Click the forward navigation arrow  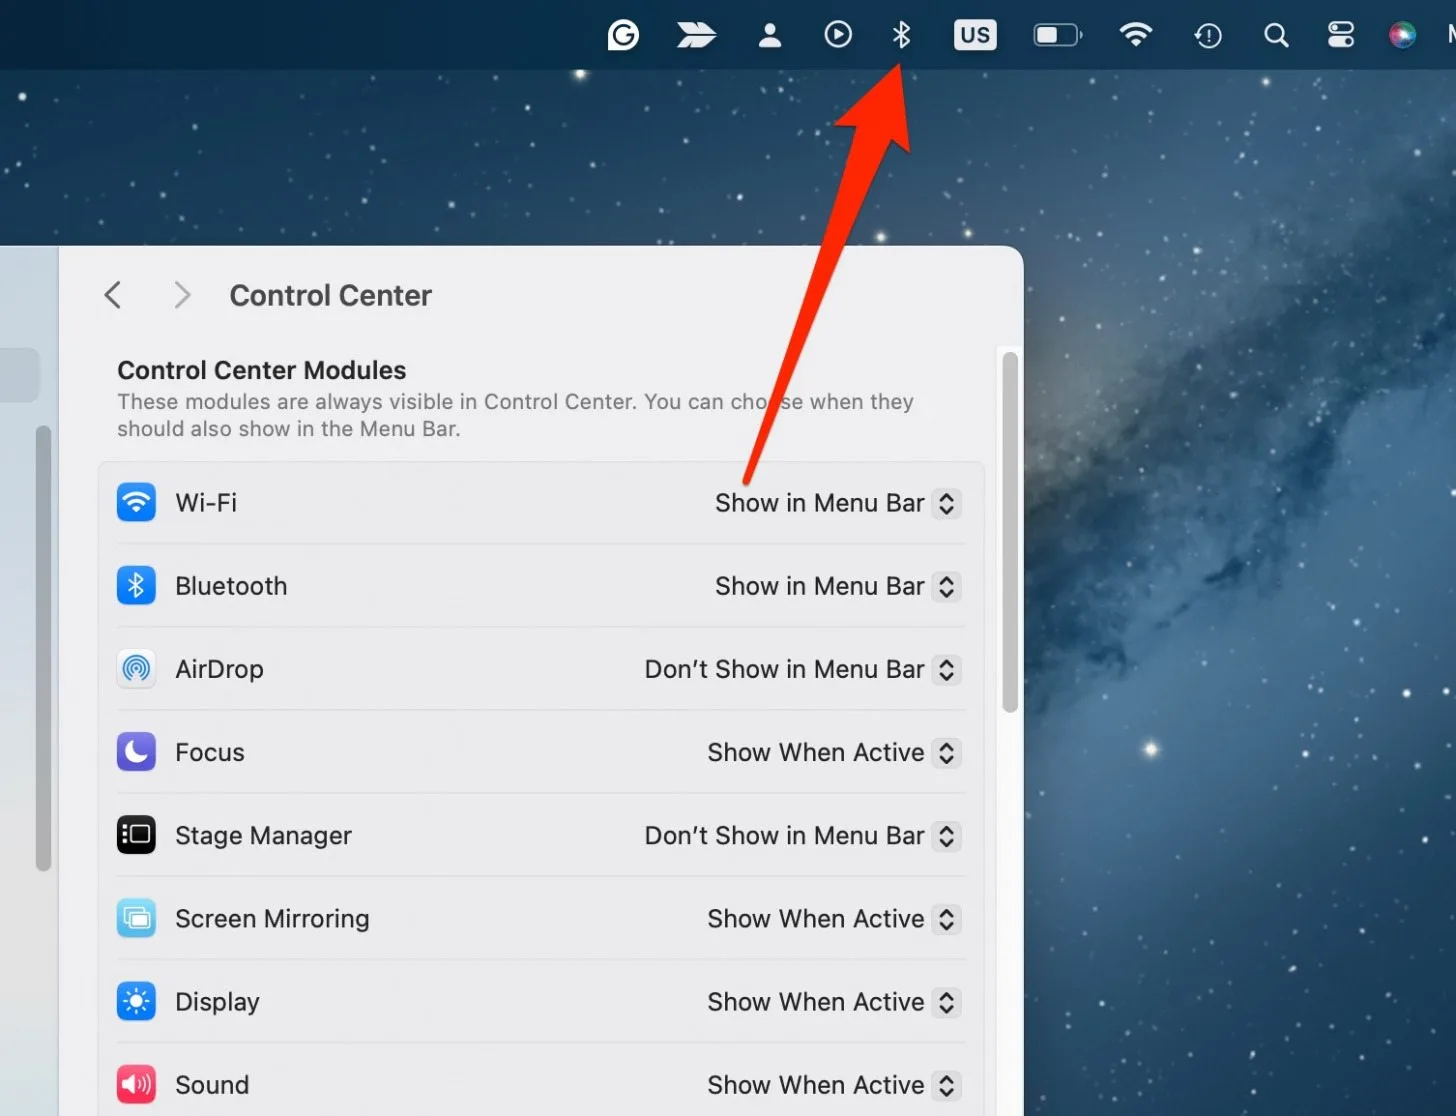[x=181, y=295]
